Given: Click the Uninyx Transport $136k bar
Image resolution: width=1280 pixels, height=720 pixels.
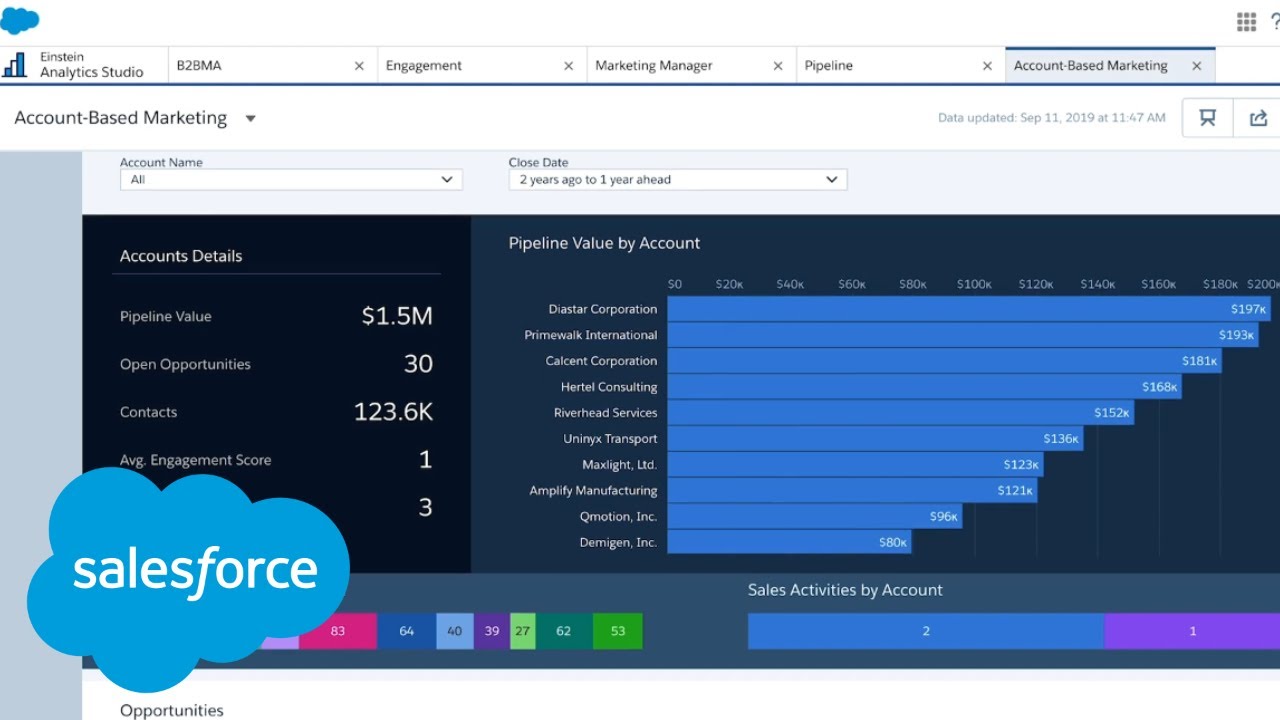Looking at the screenshot, I should coord(875,439).
